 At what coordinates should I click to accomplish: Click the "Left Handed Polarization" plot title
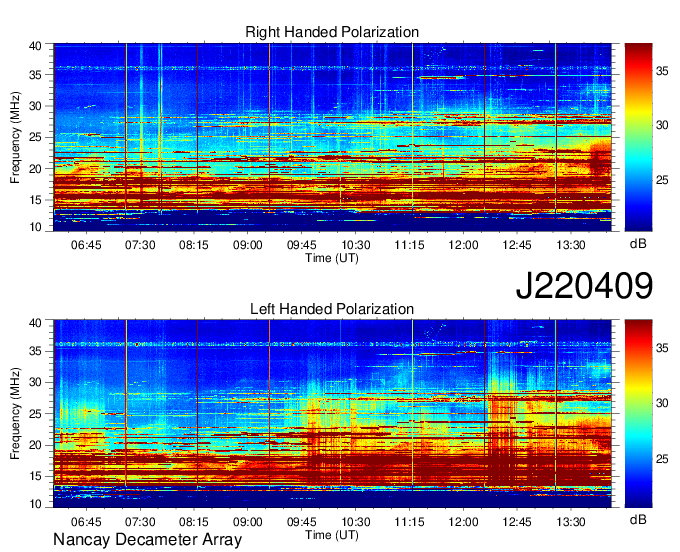click(332, 309)
